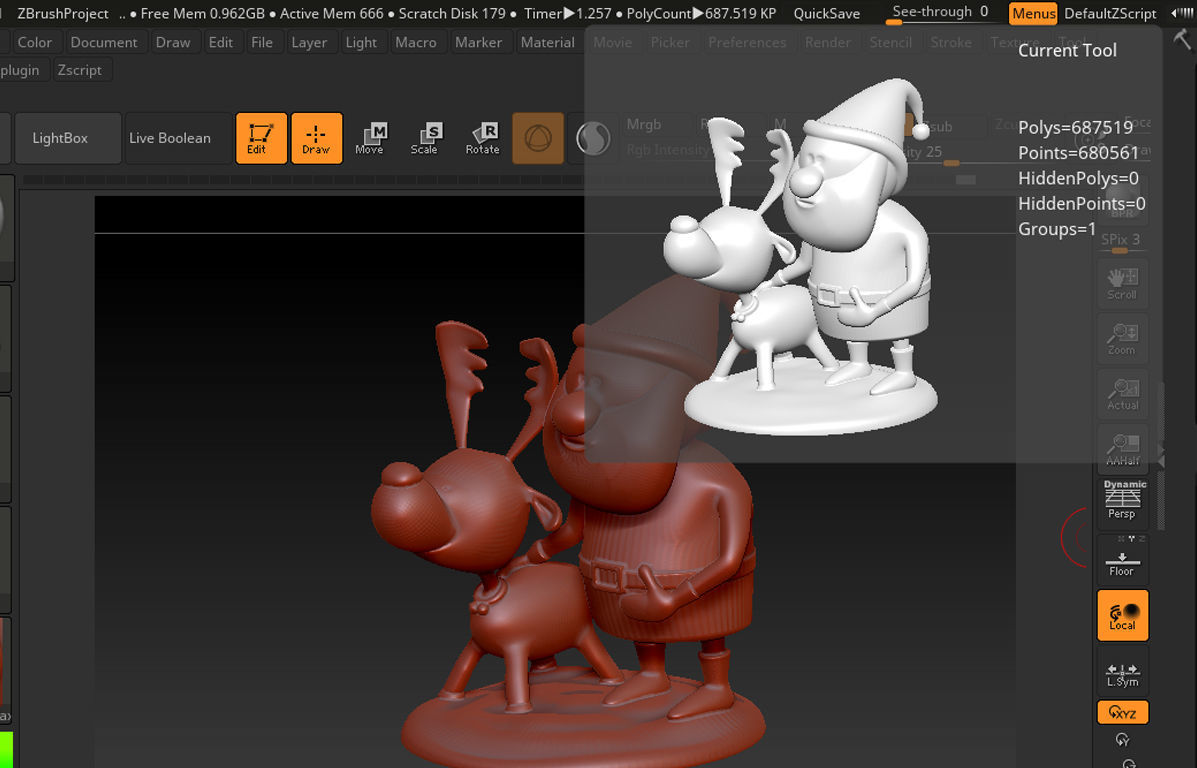This screenshot has height=768, width=1197.
Task: Click the Groups=1 readout
Action: click(x=1057, y=229)
